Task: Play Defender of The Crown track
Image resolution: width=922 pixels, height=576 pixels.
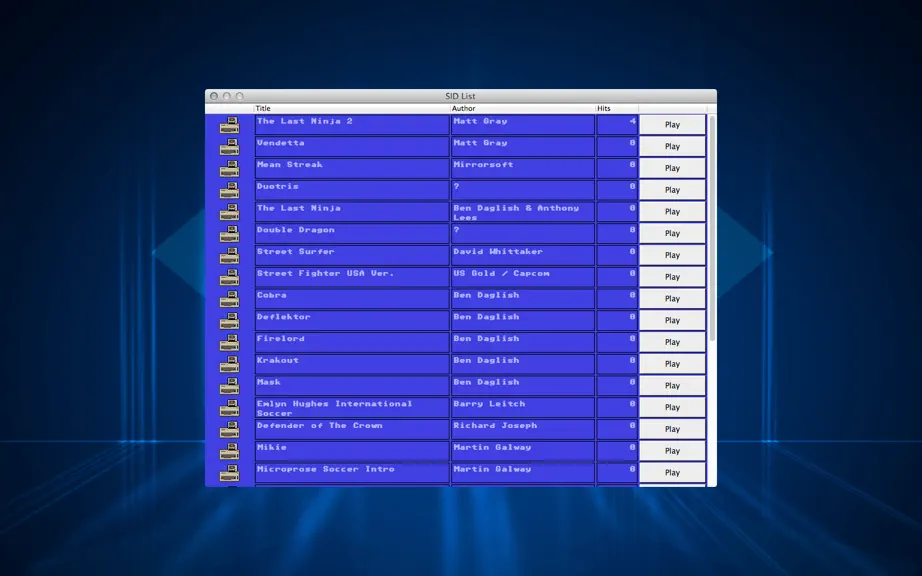Action: pyautogui.click(x=672, y=429)
